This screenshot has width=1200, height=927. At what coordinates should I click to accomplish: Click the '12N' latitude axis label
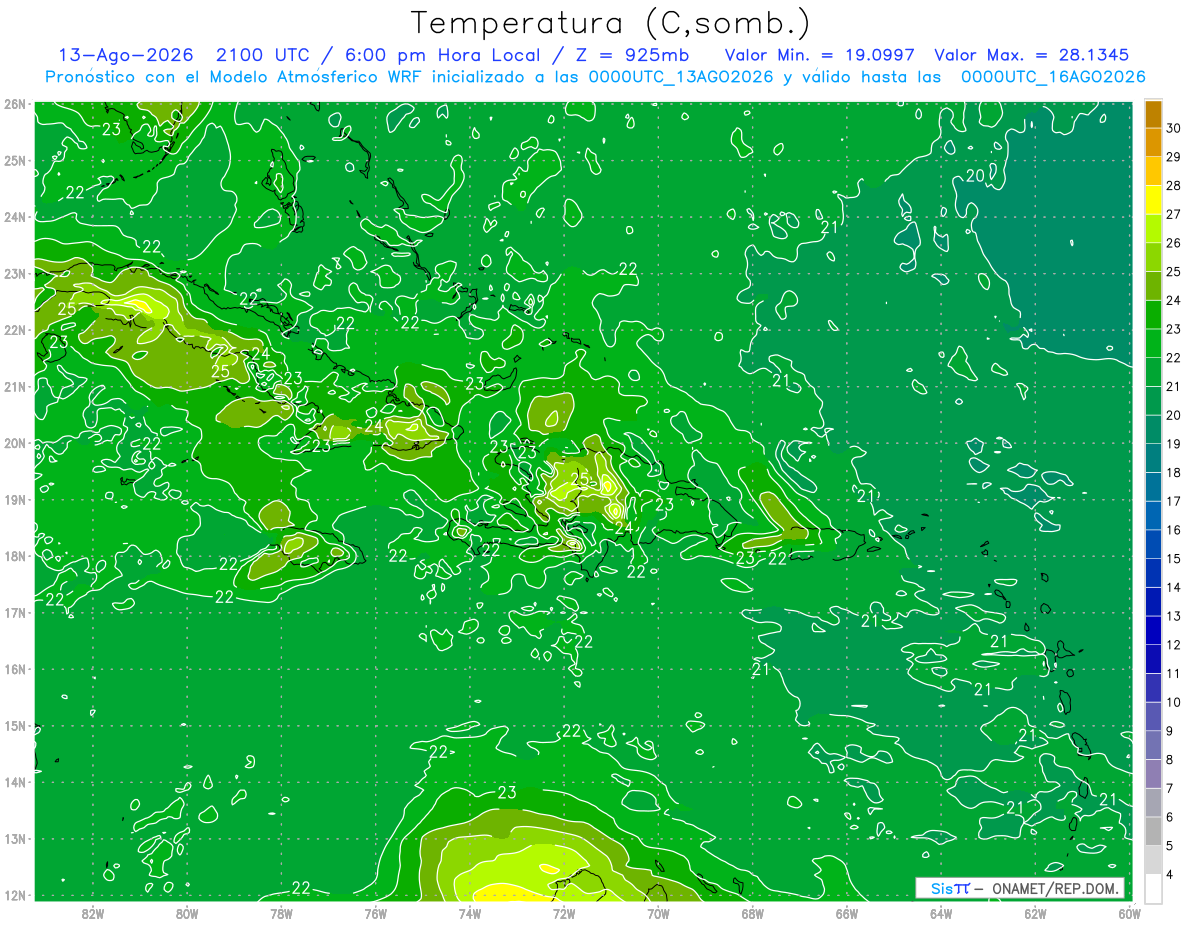(15, 895)
